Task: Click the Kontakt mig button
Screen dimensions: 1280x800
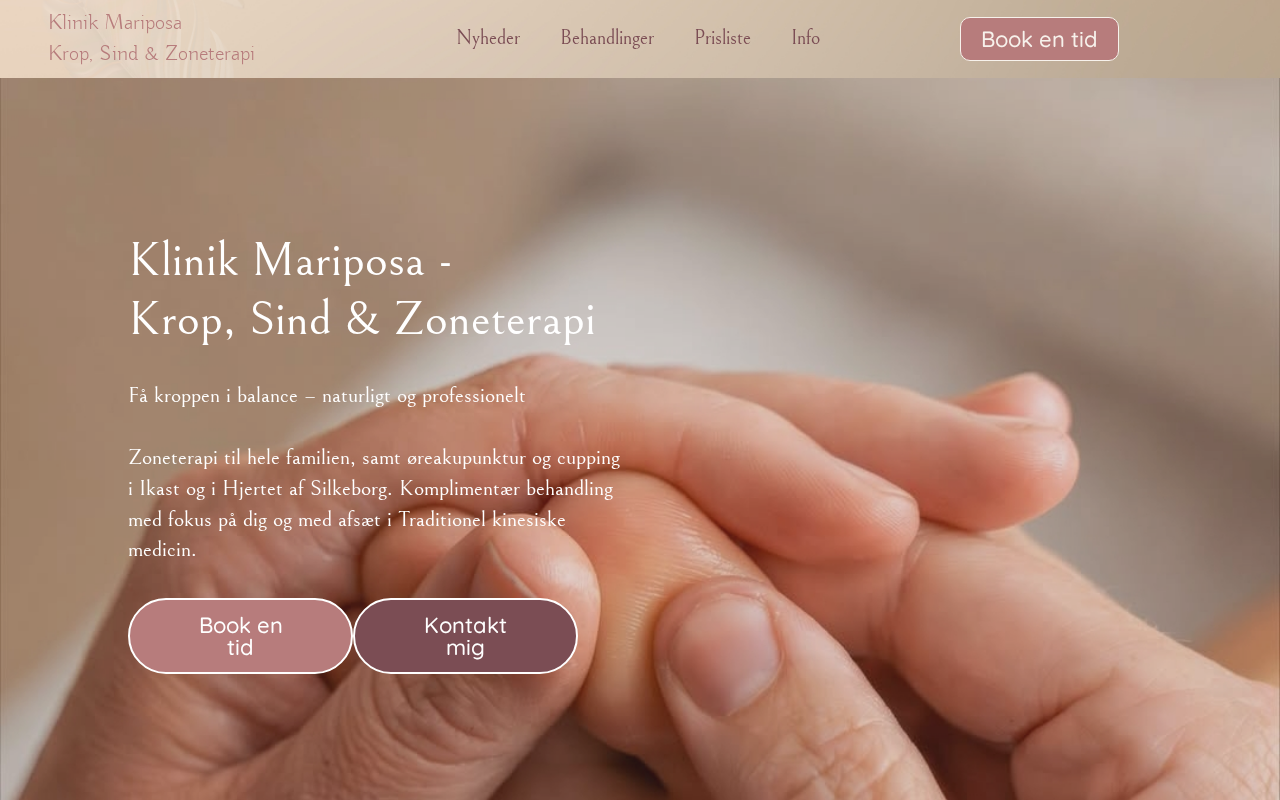Action: pyautogui.click(x=465, y=636)
